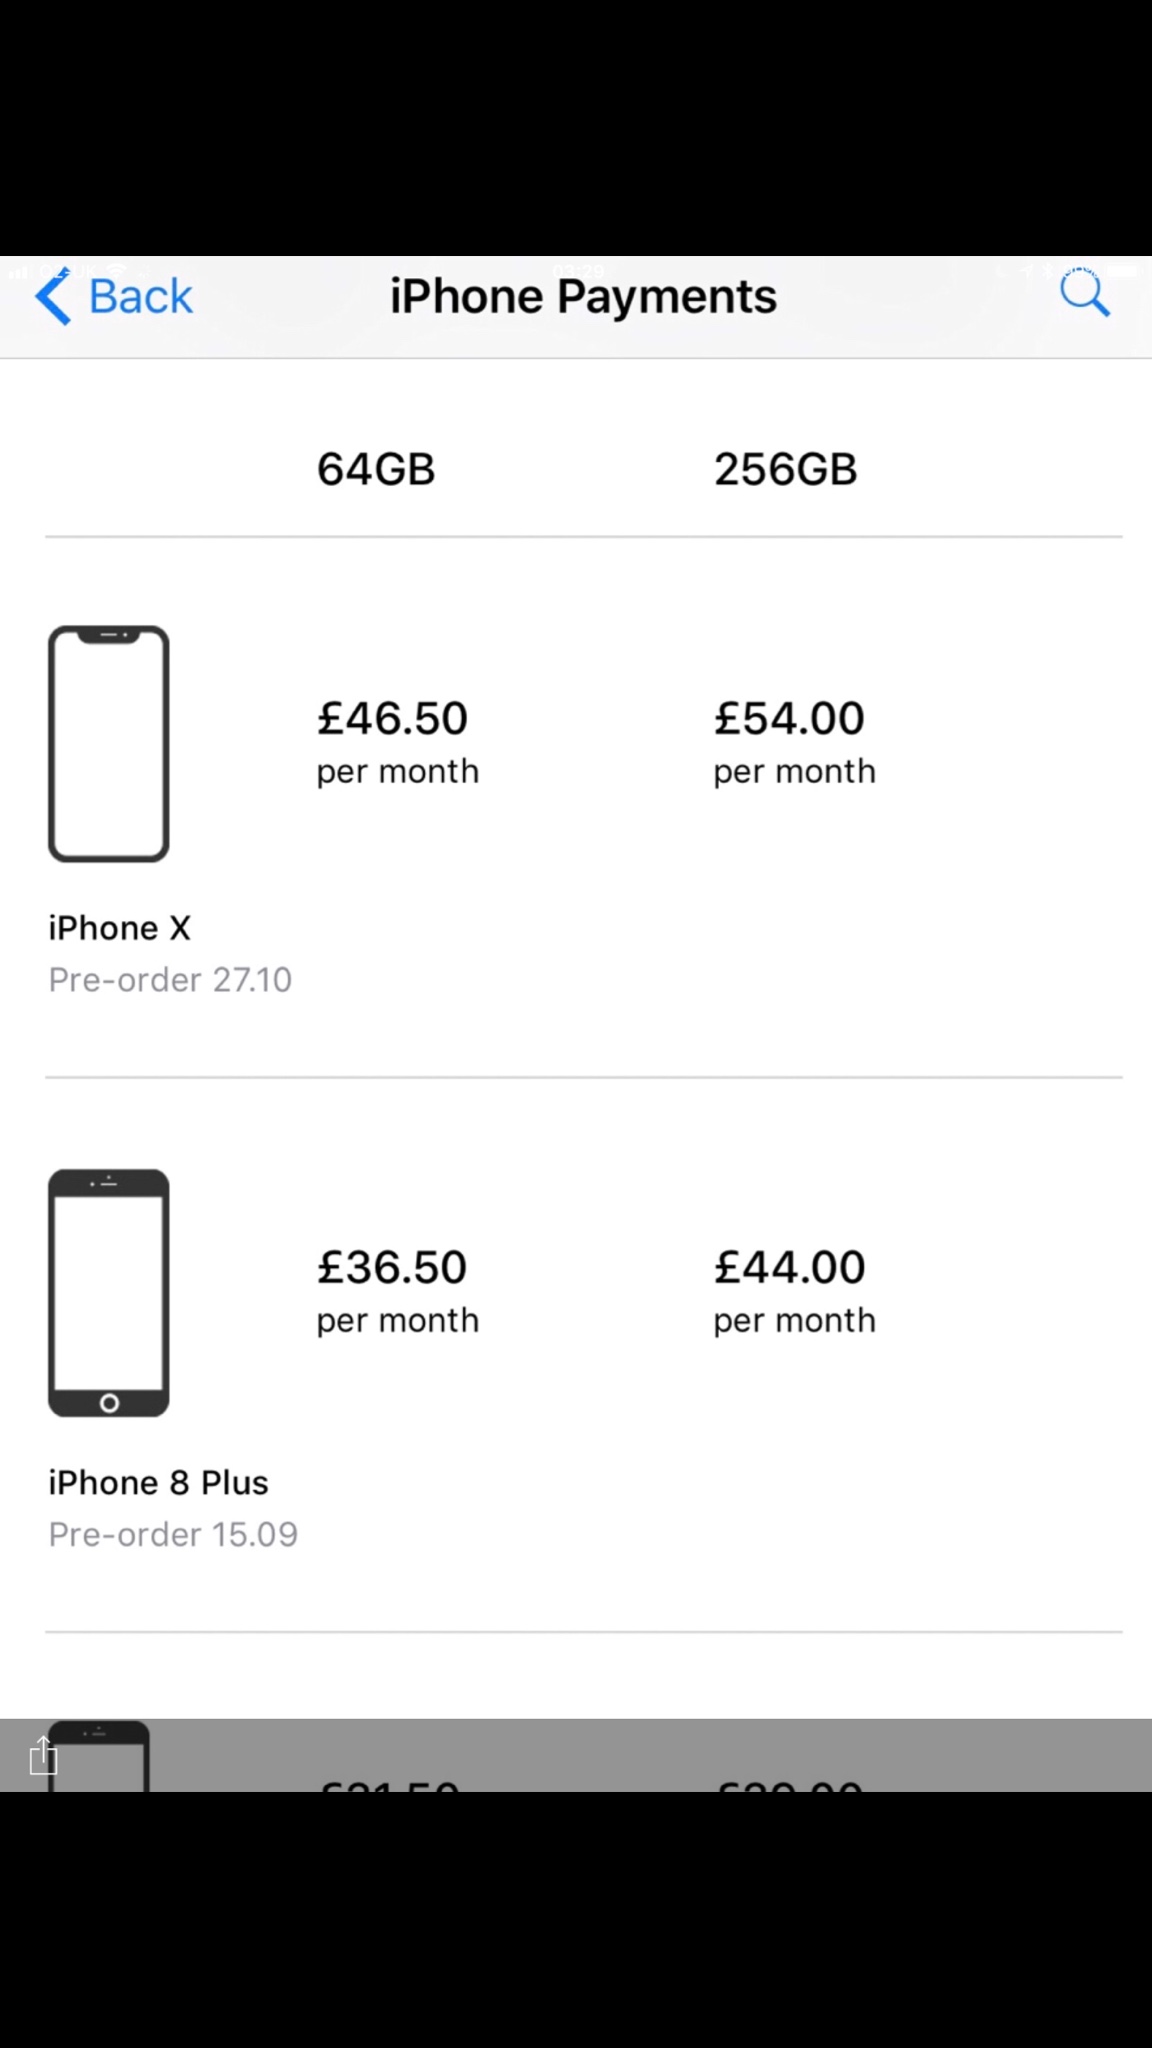Select the iPhone X outline icon
This screenshot has height=2048, width=1152.
[x=109, y=744]
